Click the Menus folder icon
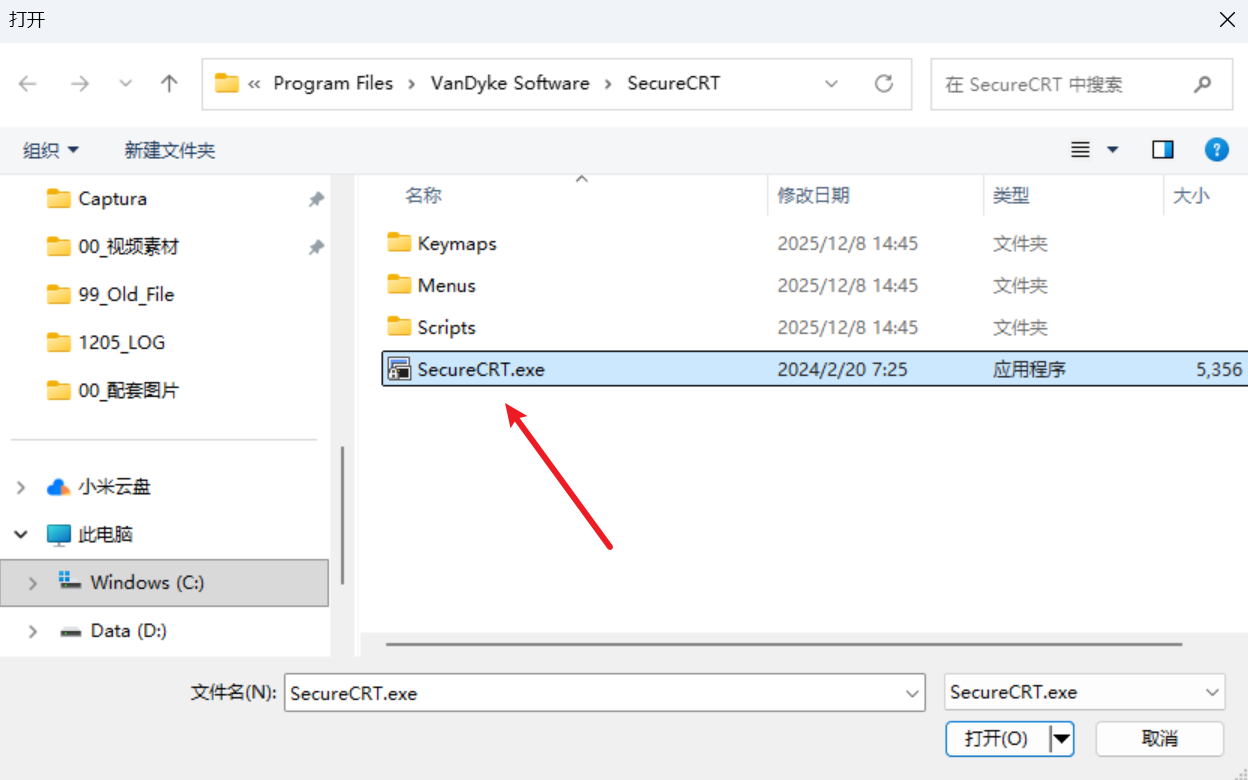1248x780 pixels. (x=399, y=284)
